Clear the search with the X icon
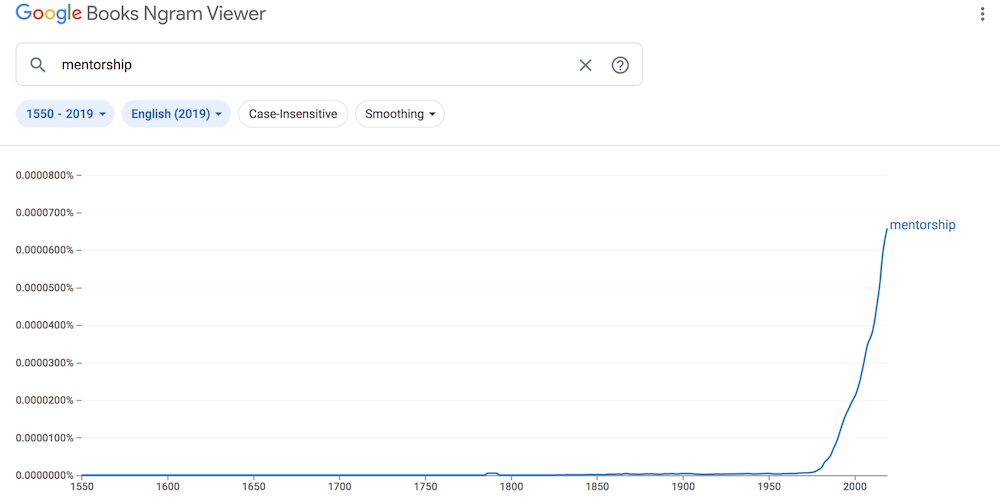The width and height of the screenshot is (1000, 504). (x=585, y=65)
